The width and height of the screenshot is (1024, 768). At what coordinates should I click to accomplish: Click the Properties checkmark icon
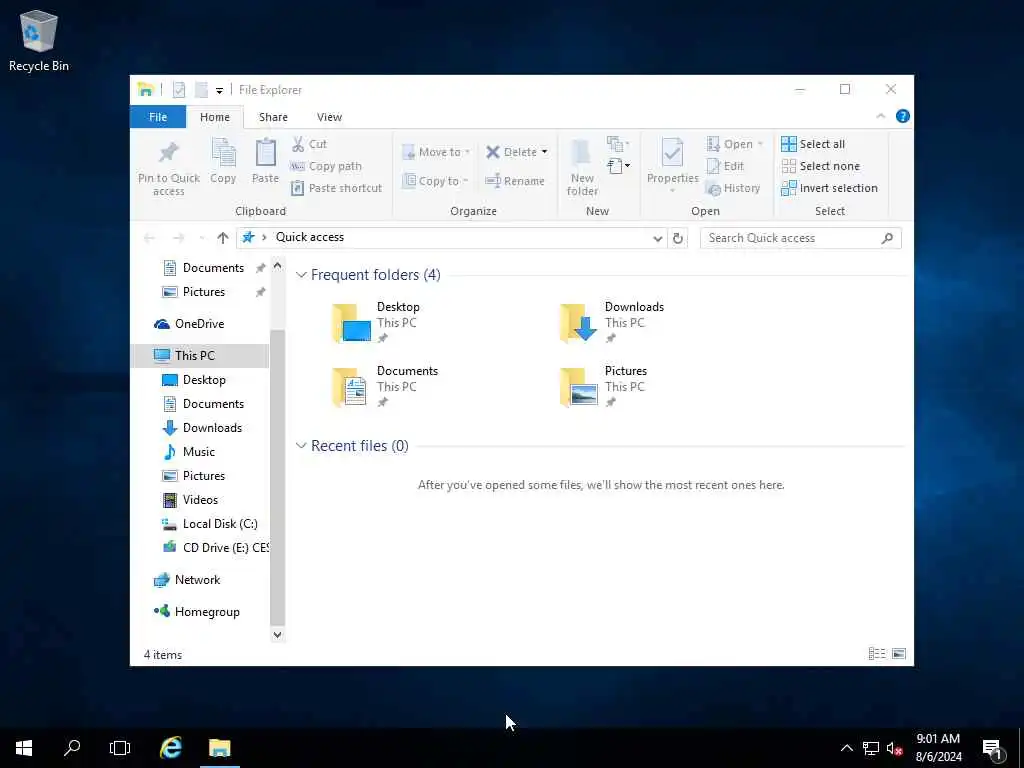[x=672, y=153]
